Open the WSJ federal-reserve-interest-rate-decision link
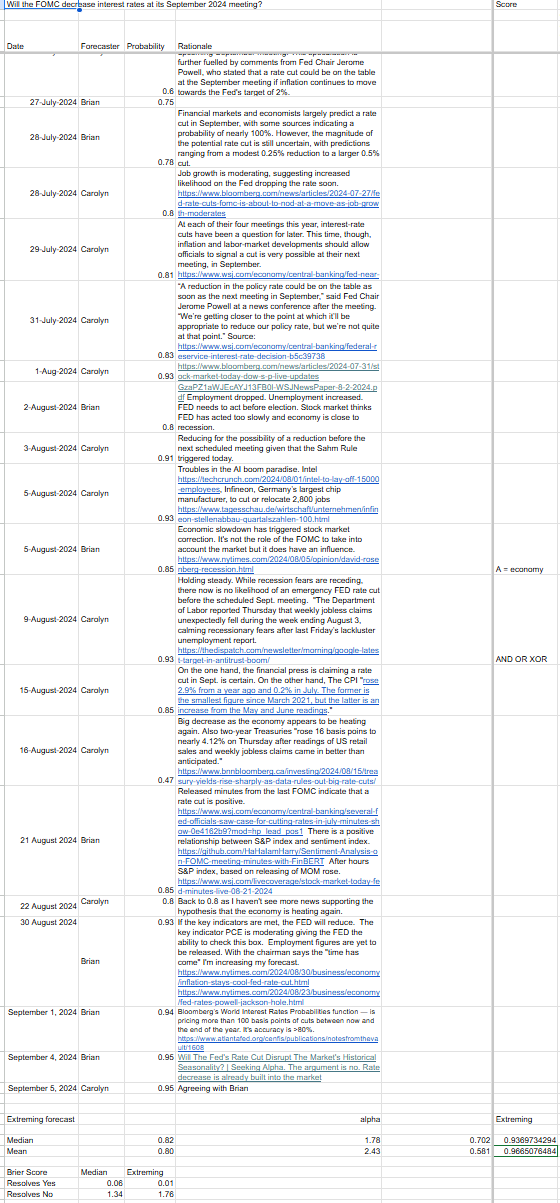 pos(278,349)
